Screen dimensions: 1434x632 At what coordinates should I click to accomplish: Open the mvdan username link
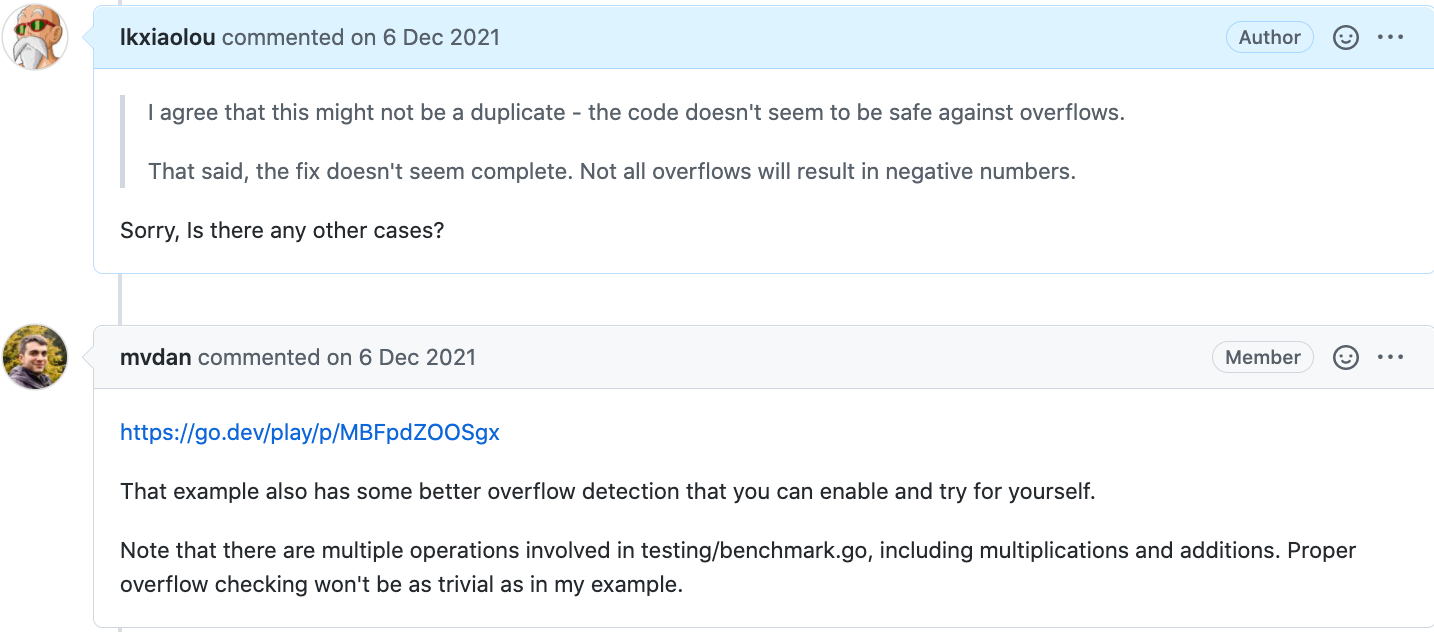click(155, 358)
